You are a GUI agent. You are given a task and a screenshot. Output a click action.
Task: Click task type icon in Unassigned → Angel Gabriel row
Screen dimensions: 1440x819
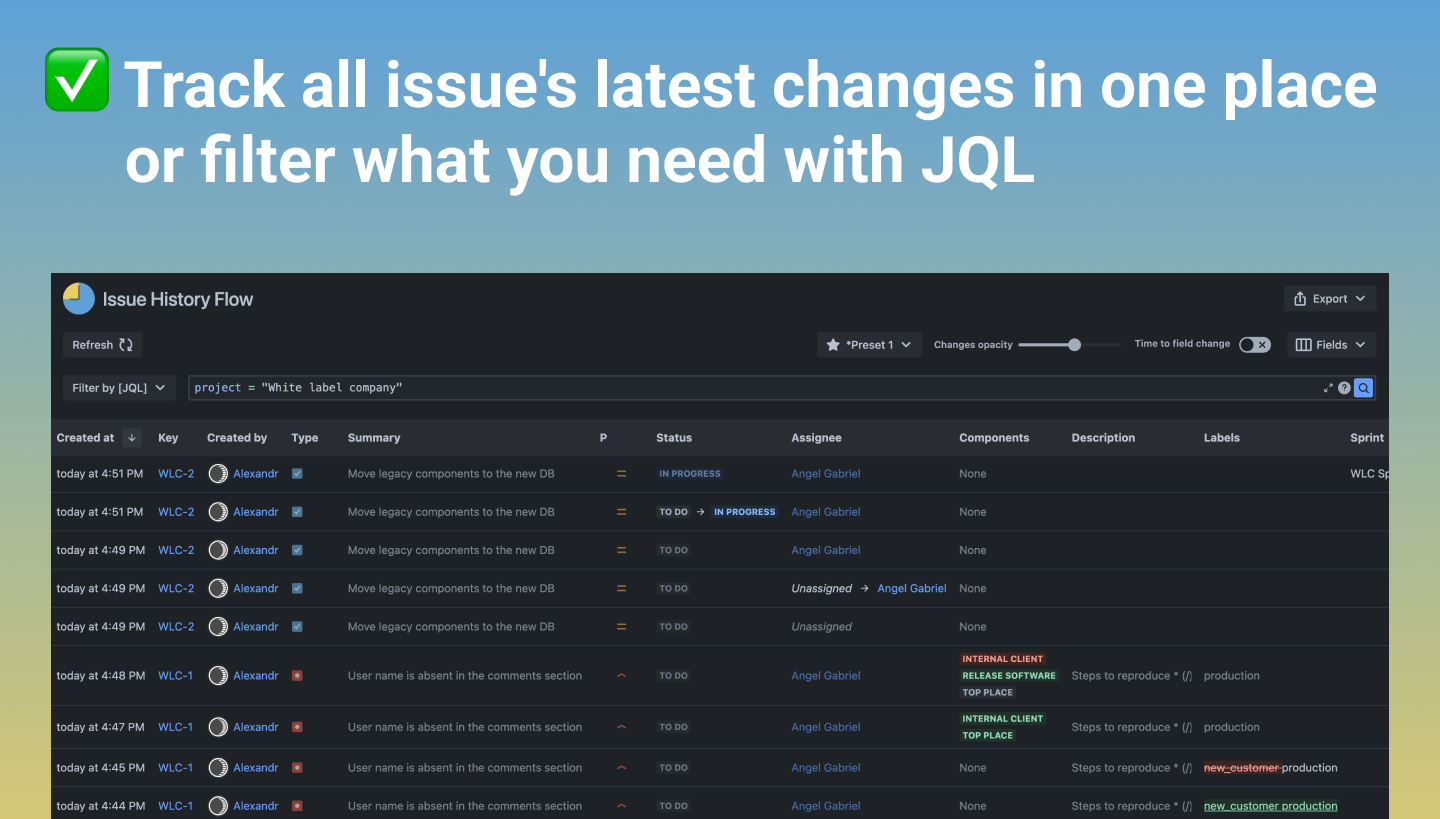[x=297, y=589]
